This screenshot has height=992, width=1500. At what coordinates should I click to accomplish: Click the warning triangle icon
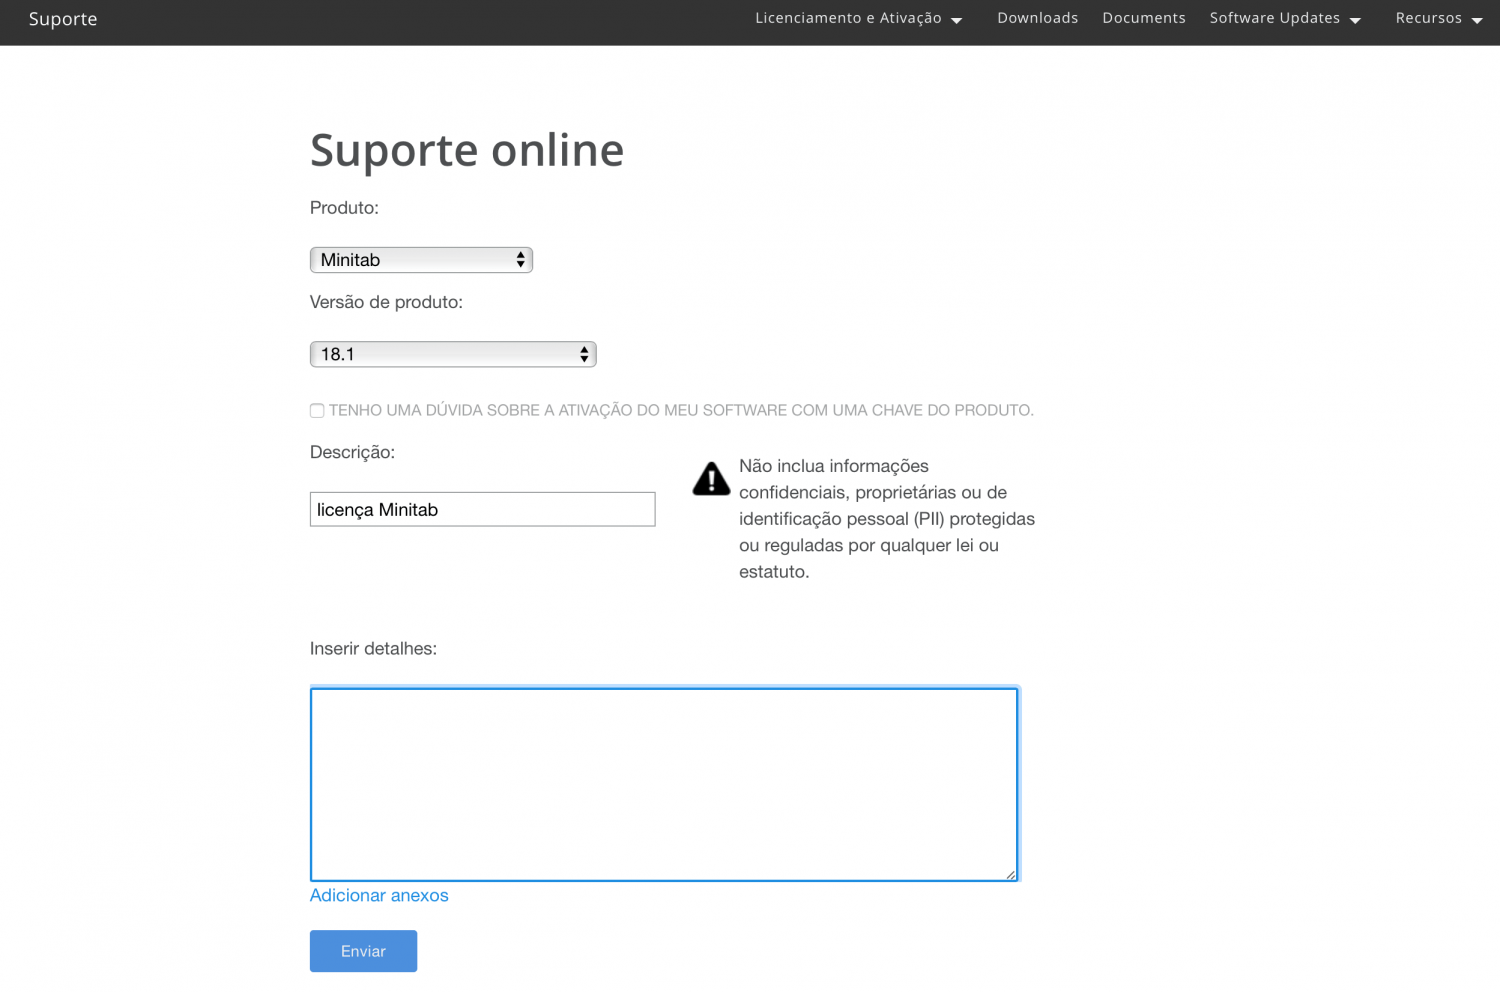[x=712, y=479]
